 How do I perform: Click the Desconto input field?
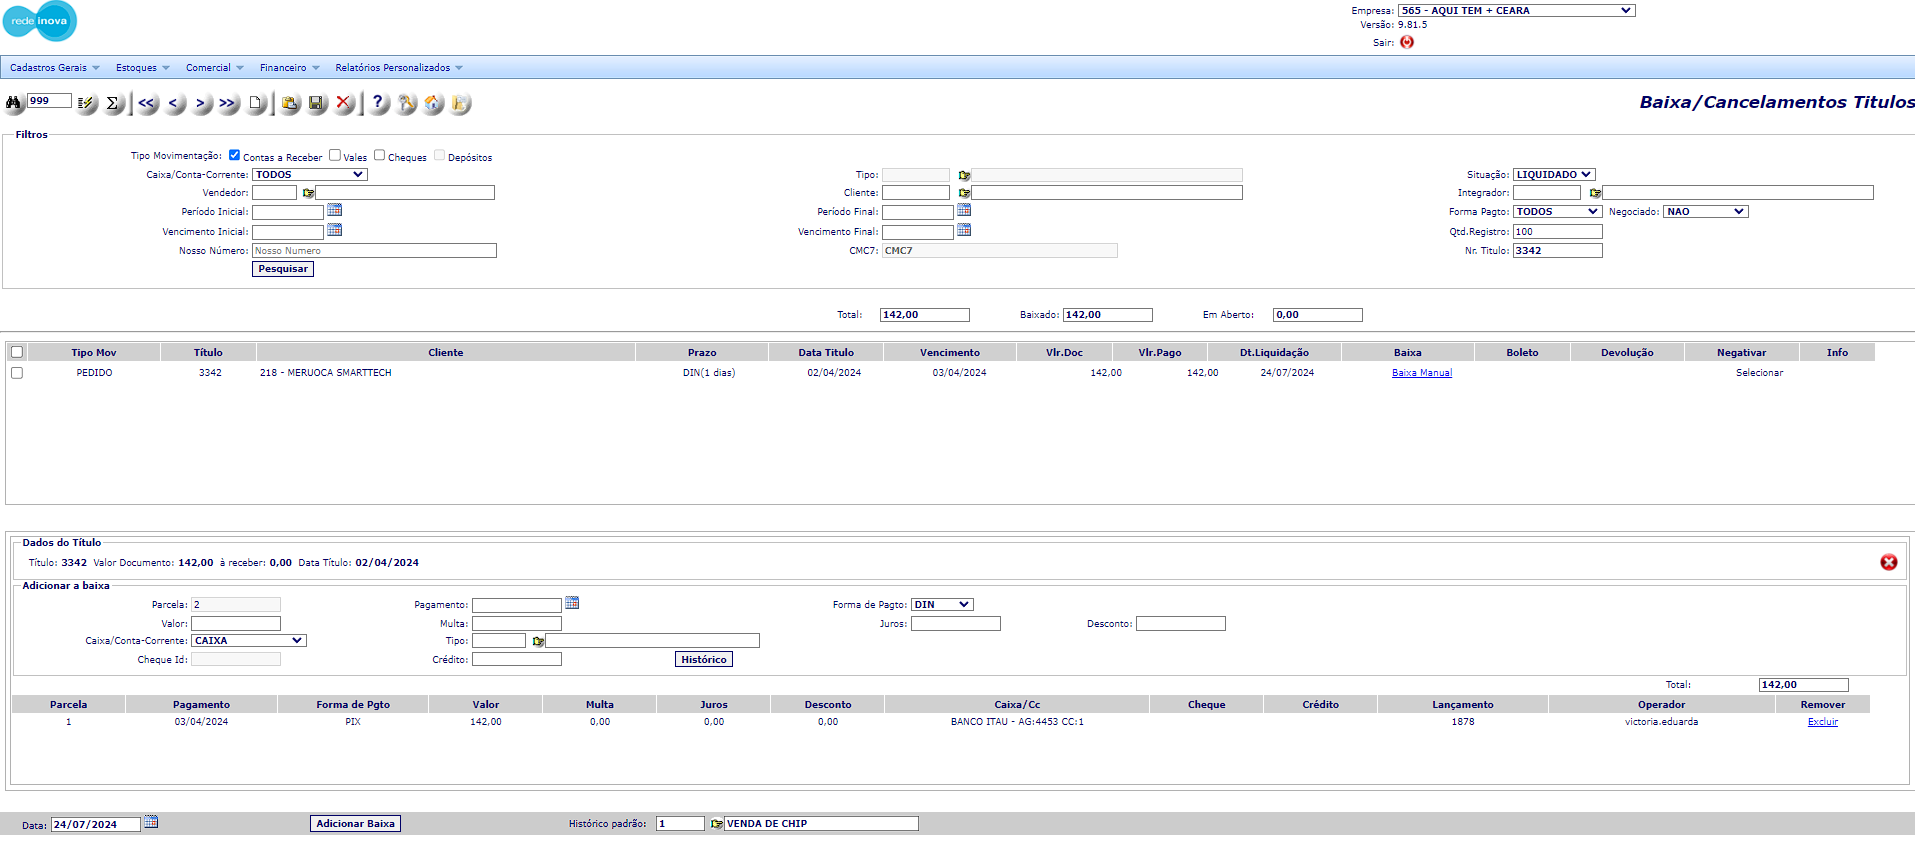click(x=1180, y=624)
